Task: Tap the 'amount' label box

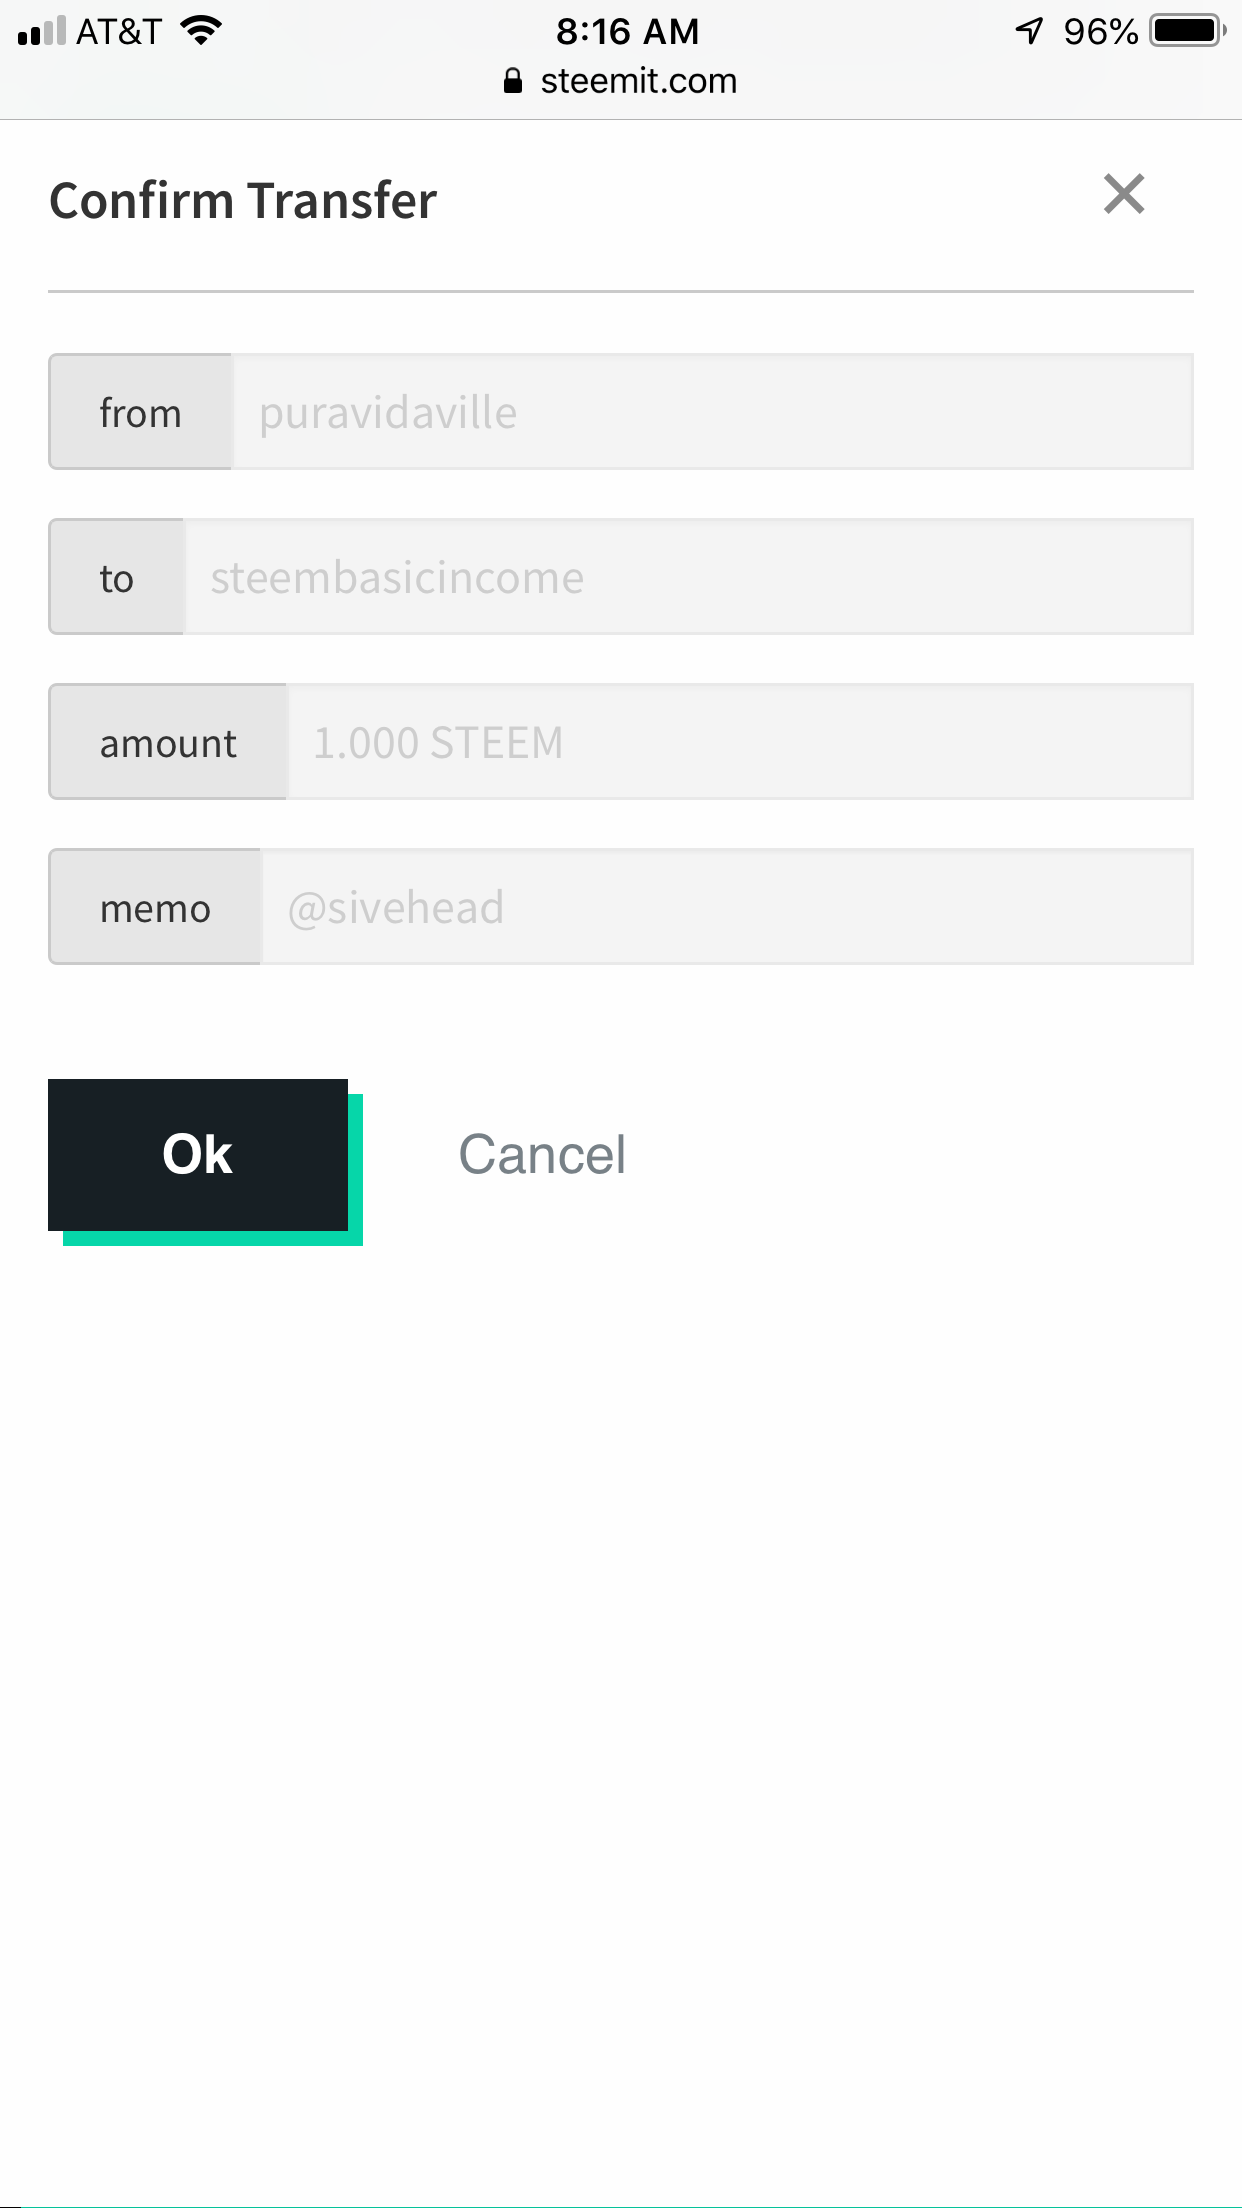Action: pos(168,741)
